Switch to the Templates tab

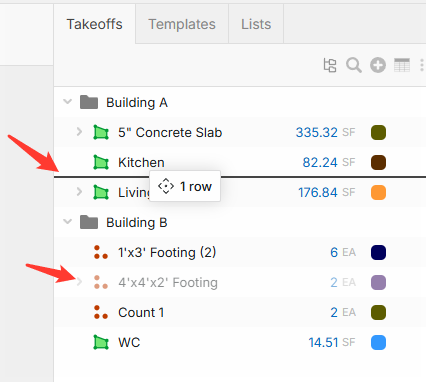(182, 24)
